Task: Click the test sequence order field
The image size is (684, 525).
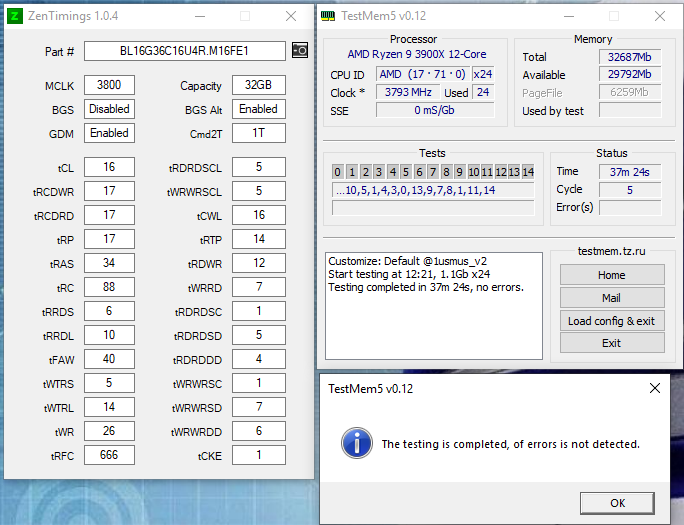Action: tap(433, 190)
